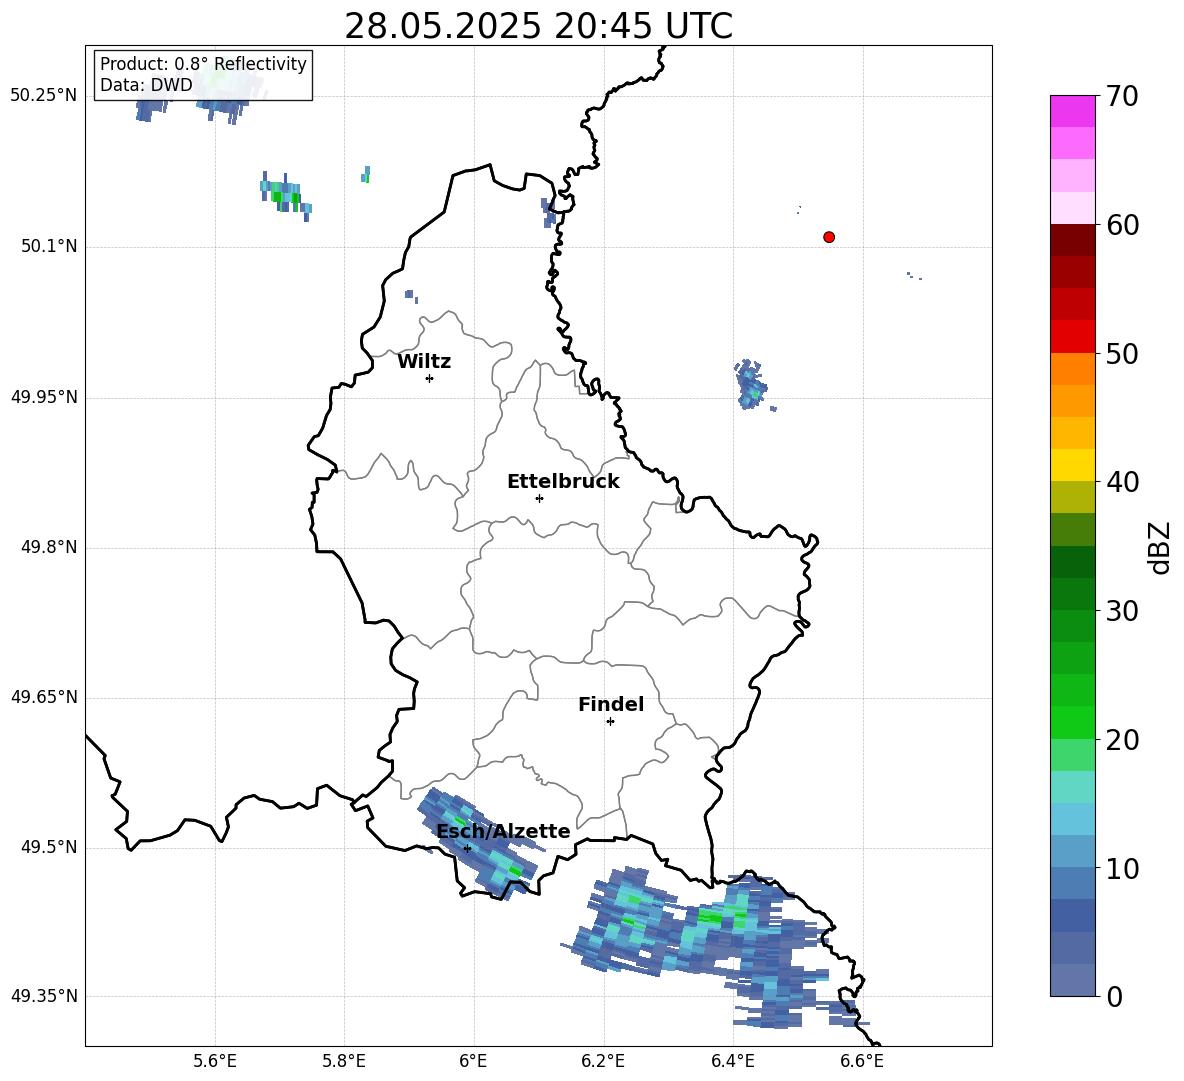Click the 0 value on the colorbar
1184x1081 pixels.
[1114, 997]
